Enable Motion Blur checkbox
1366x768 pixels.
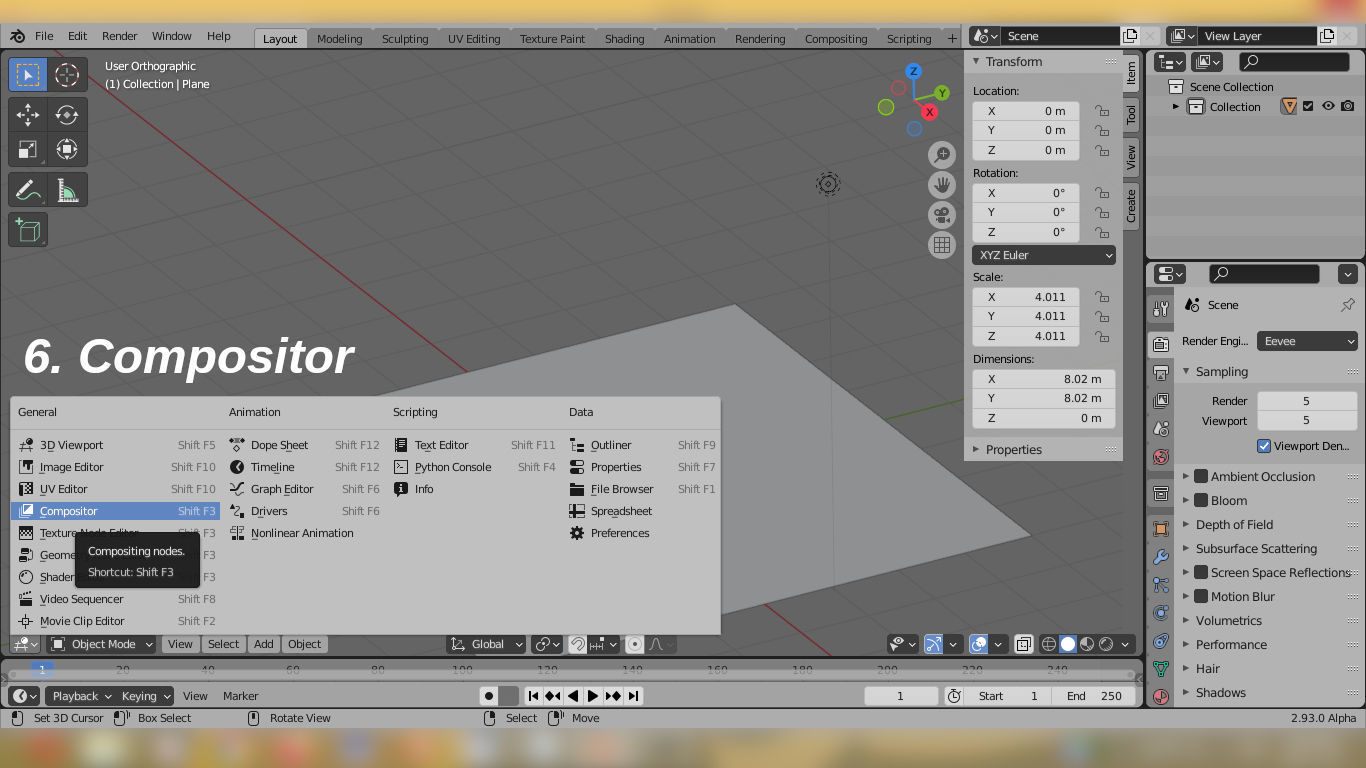[1202, 597]
